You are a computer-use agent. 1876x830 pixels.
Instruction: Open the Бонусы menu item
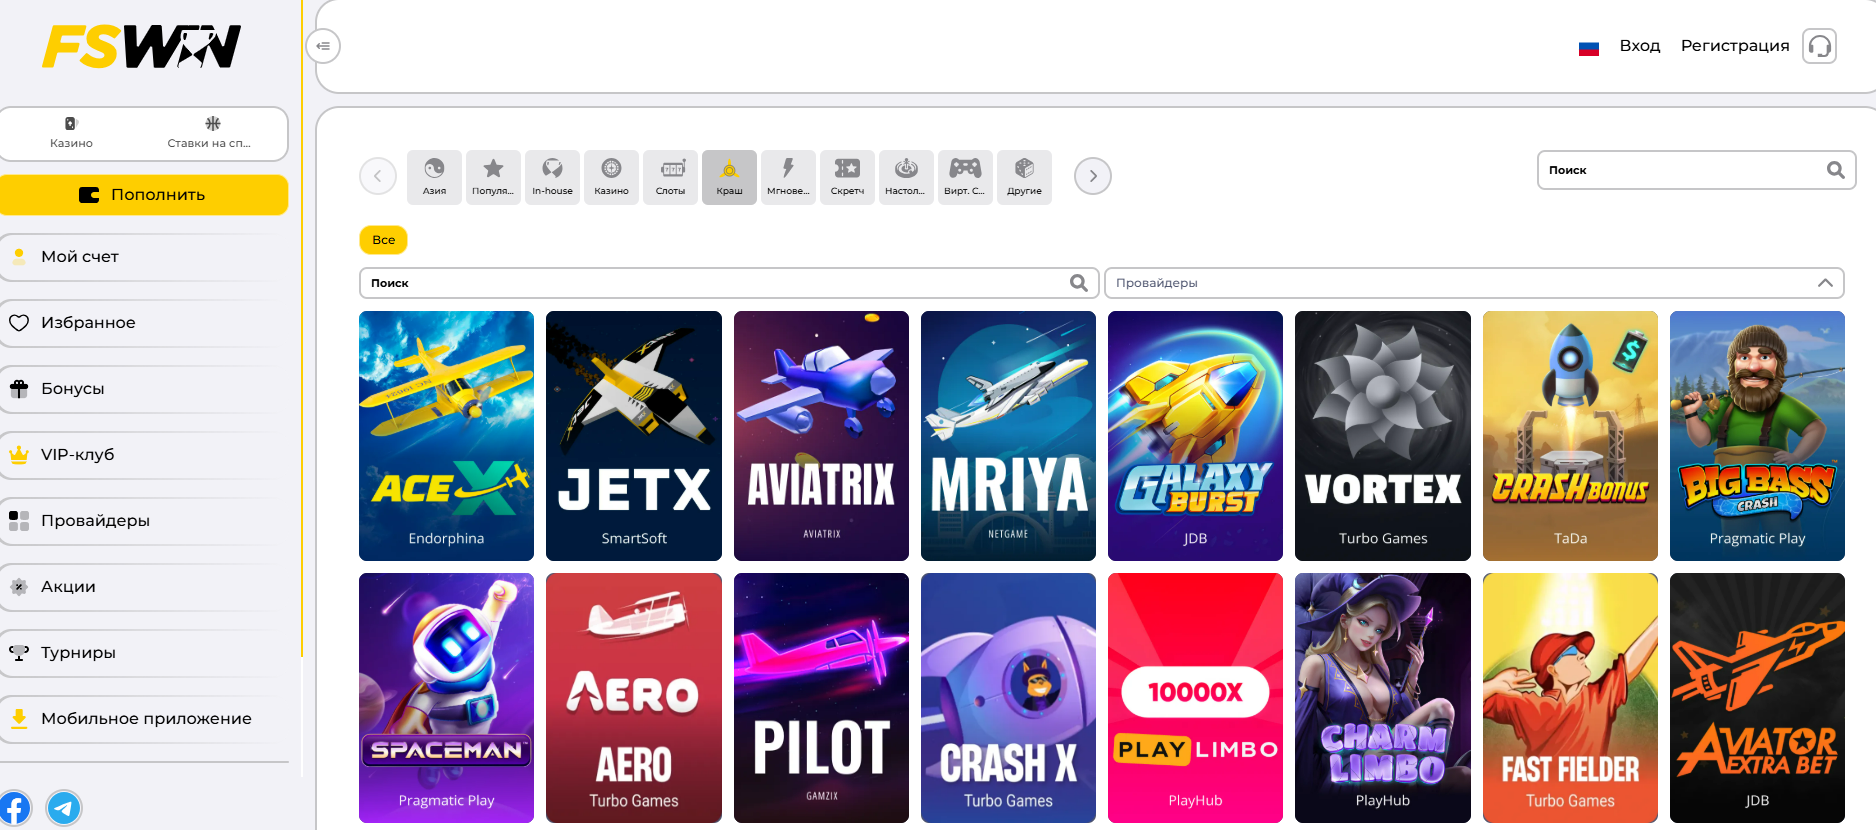click(x=145, y=389)
